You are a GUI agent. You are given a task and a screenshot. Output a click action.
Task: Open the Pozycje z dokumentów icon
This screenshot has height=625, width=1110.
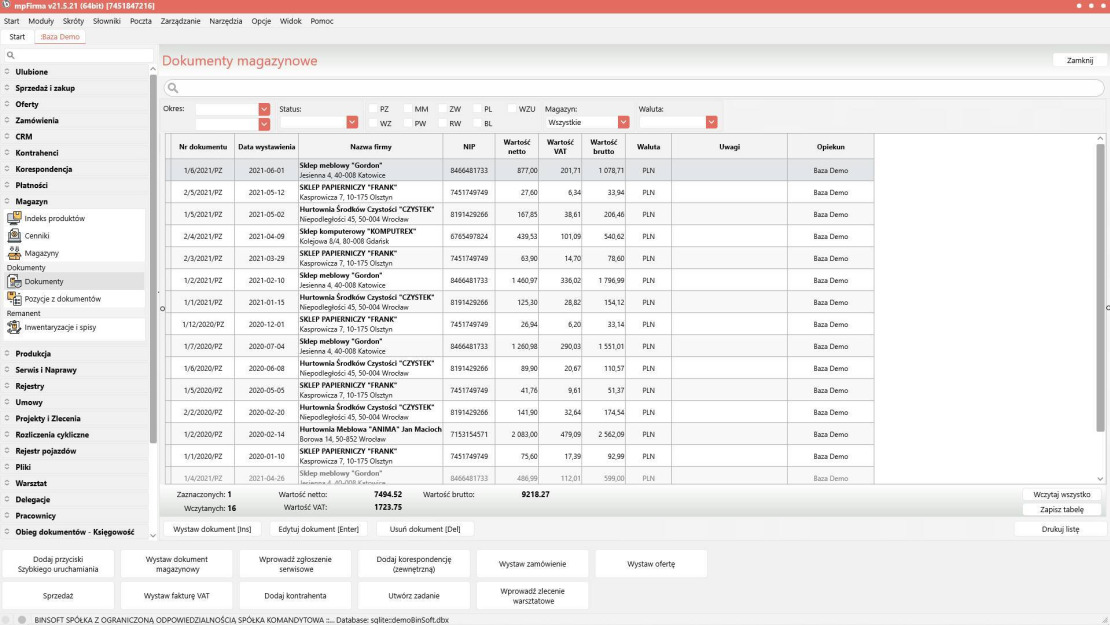(14, 299)
